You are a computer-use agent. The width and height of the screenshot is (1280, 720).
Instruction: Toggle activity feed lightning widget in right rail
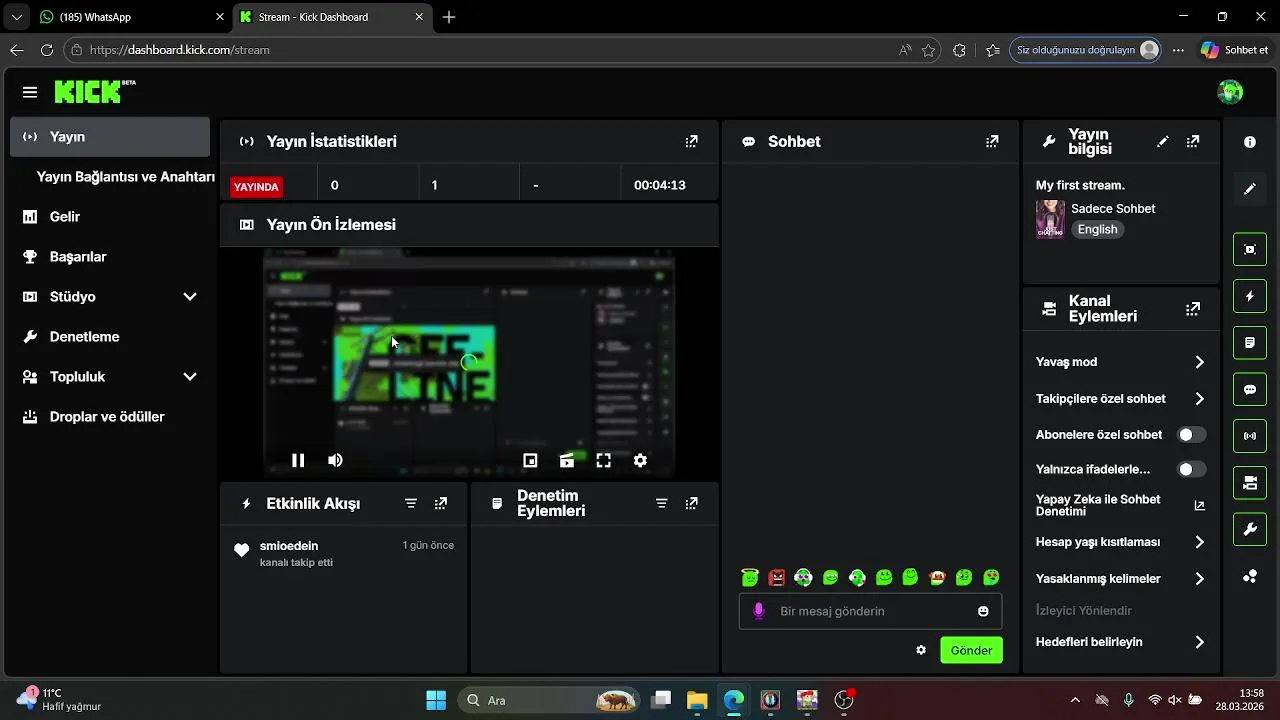(x=1250, y=296)
